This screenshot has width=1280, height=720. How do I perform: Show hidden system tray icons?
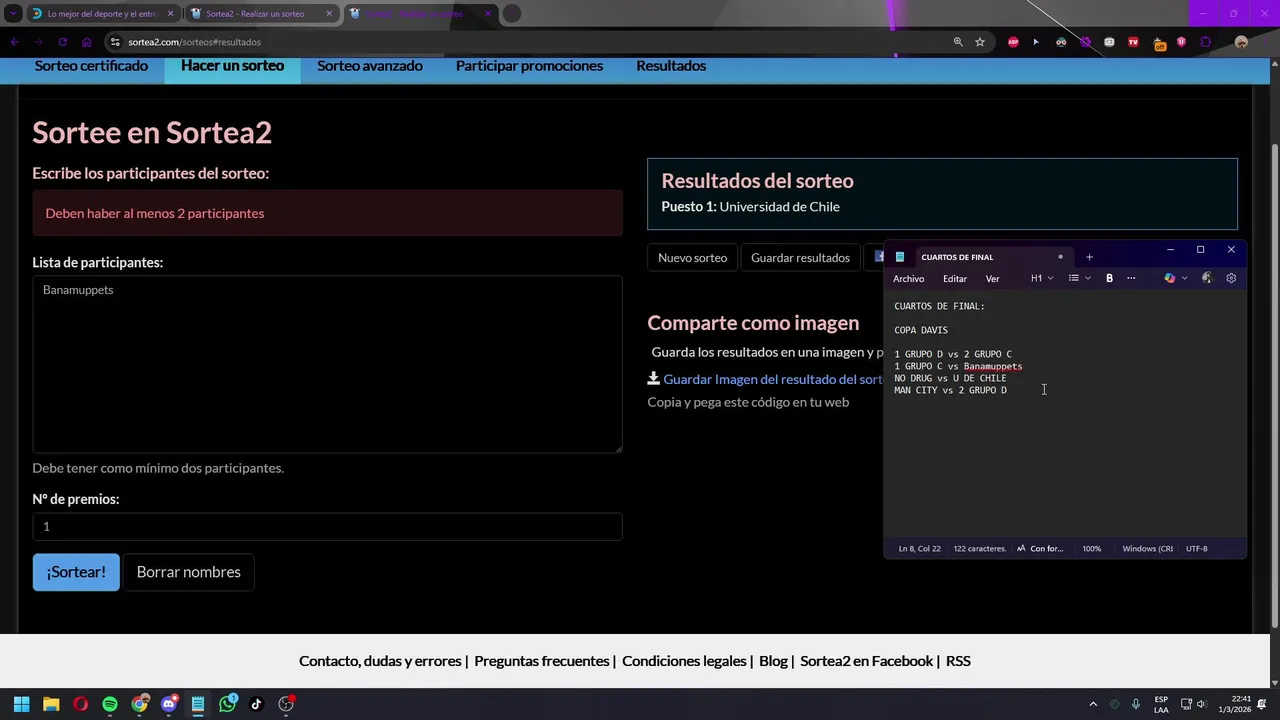(1093, 704)
